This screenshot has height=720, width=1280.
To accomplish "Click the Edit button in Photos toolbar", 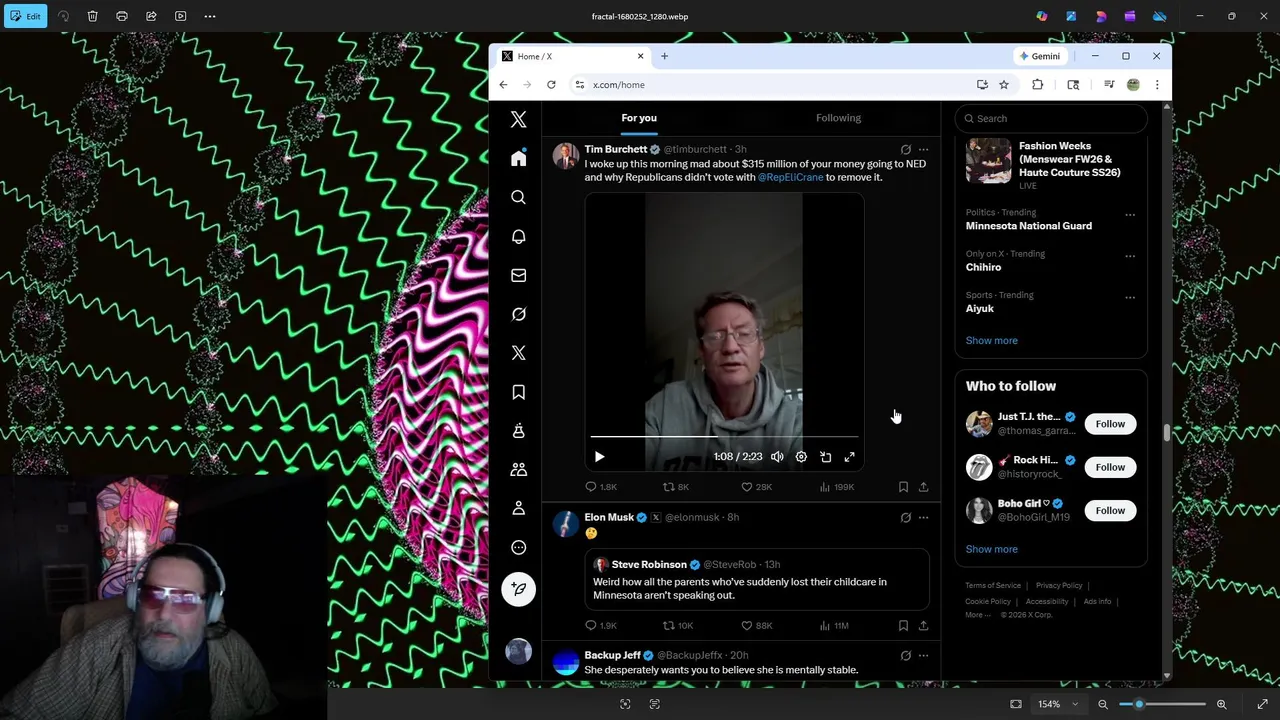I will [x=24, y=16].
